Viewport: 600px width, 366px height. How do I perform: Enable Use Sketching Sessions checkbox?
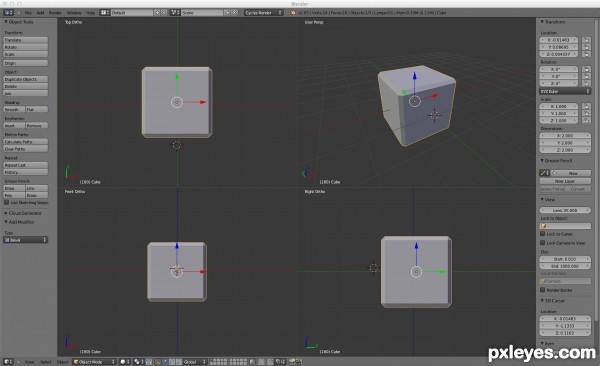tap(7, 202)
